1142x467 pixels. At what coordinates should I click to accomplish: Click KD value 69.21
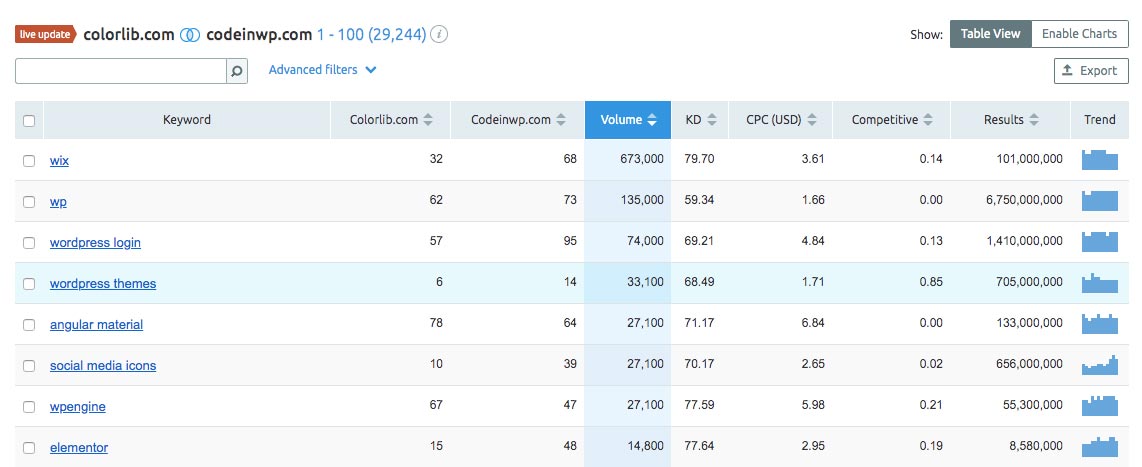(x=699, y=240)
